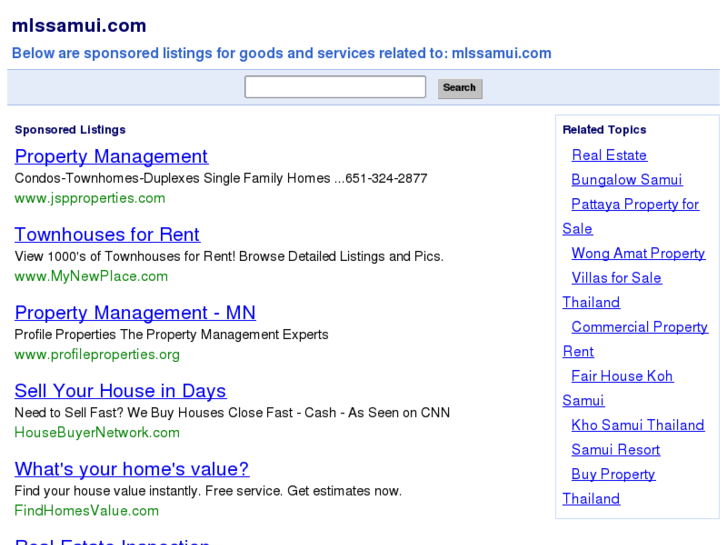Open the Property Management sponsored listing
This screenshot has height=545, width=727.
click(111, 157)
